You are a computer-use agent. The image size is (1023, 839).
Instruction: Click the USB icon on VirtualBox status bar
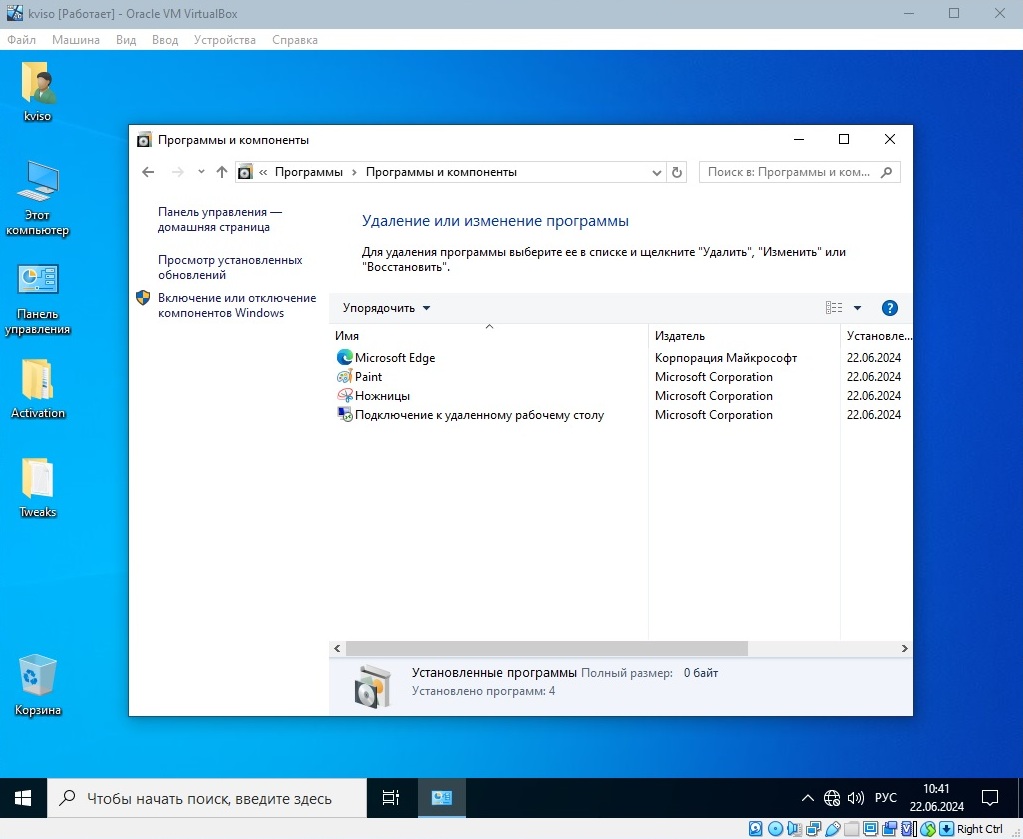pos(833,829)
